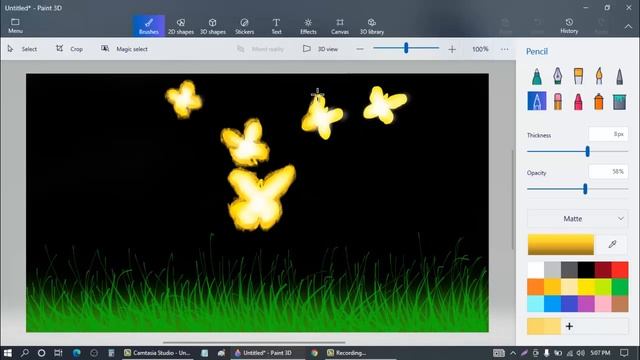Pick the purple color swatch

coord(586,304)
